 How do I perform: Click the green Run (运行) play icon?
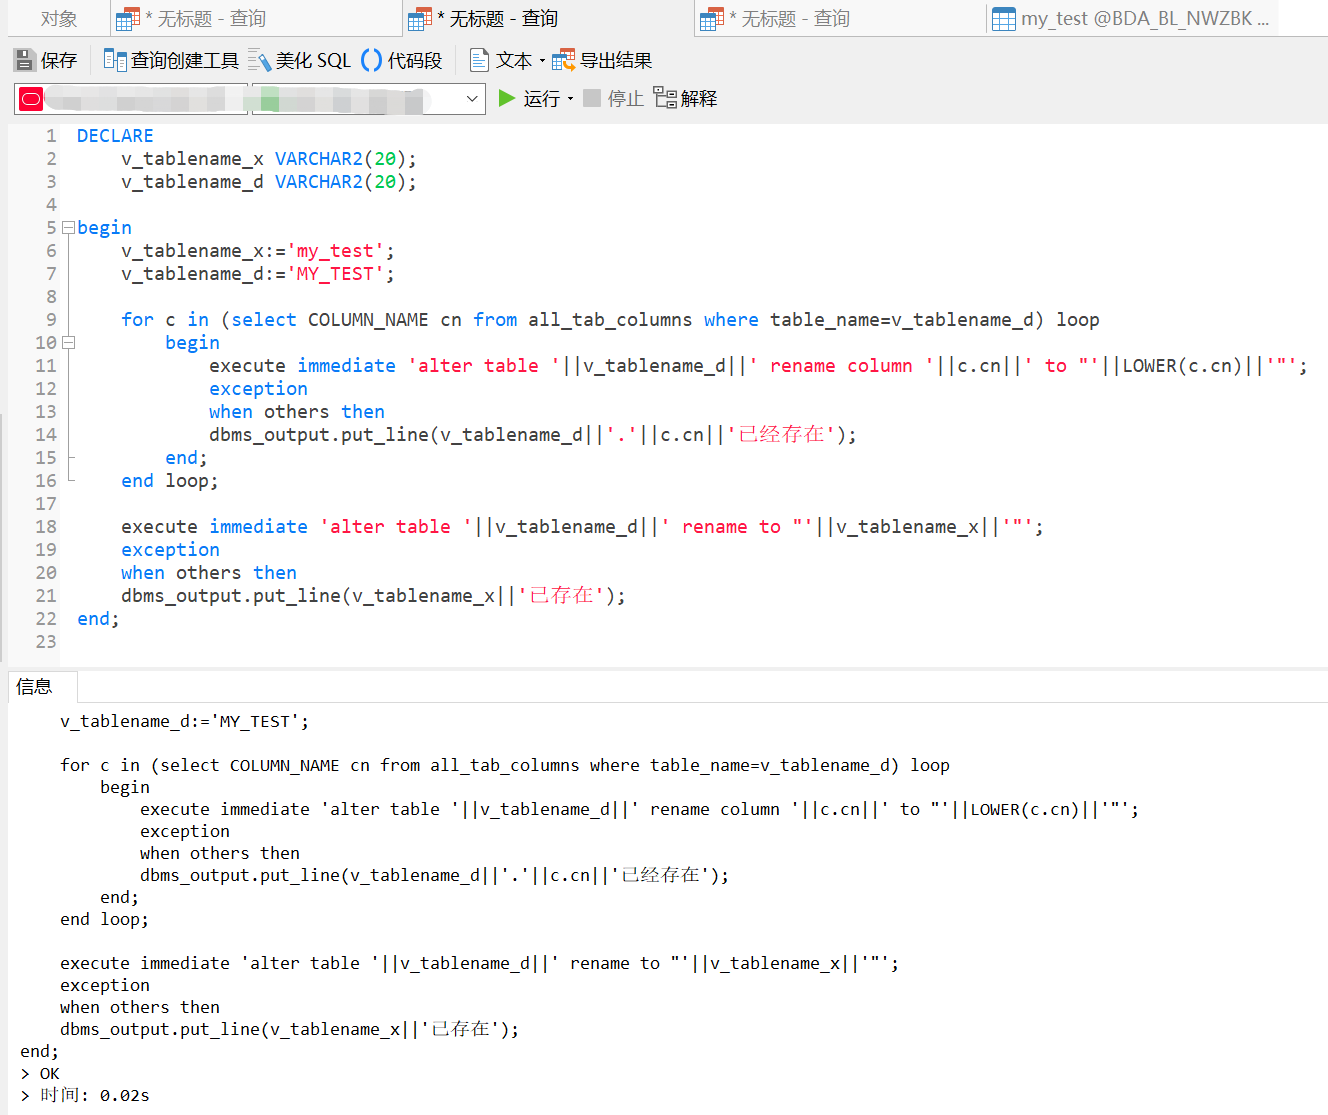coord(507,98)
